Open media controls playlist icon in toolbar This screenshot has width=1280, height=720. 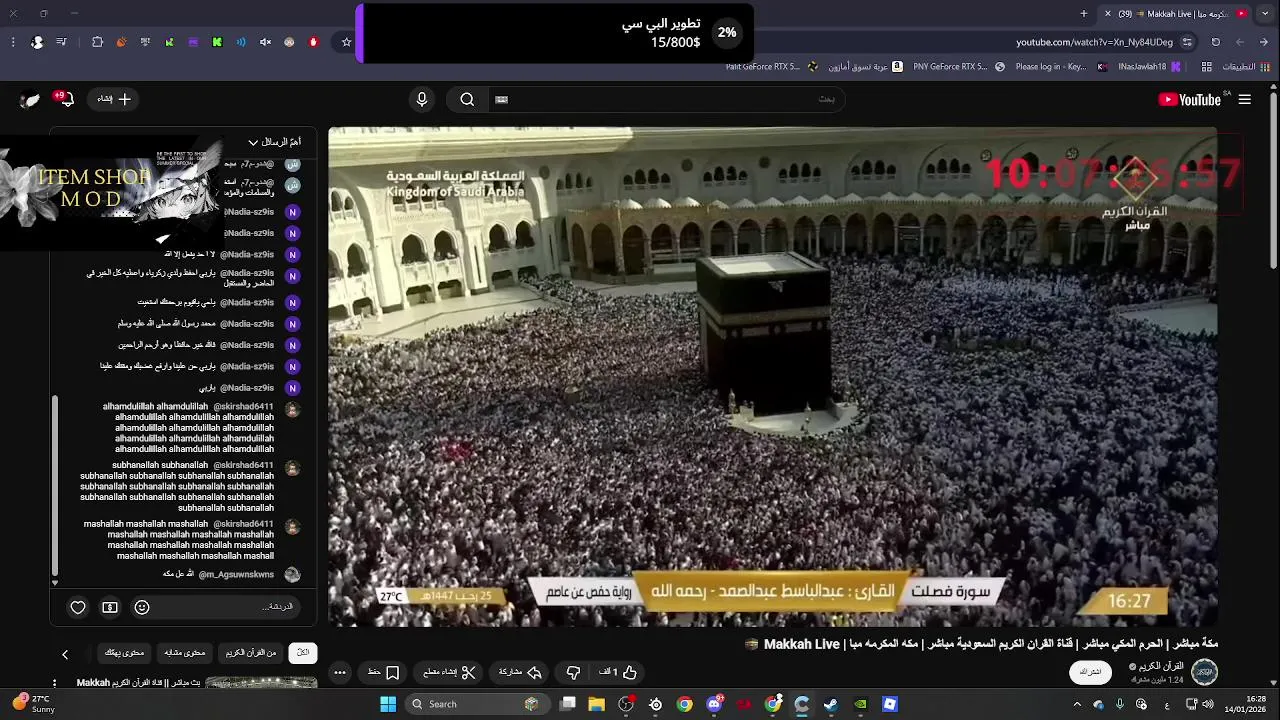62,42
